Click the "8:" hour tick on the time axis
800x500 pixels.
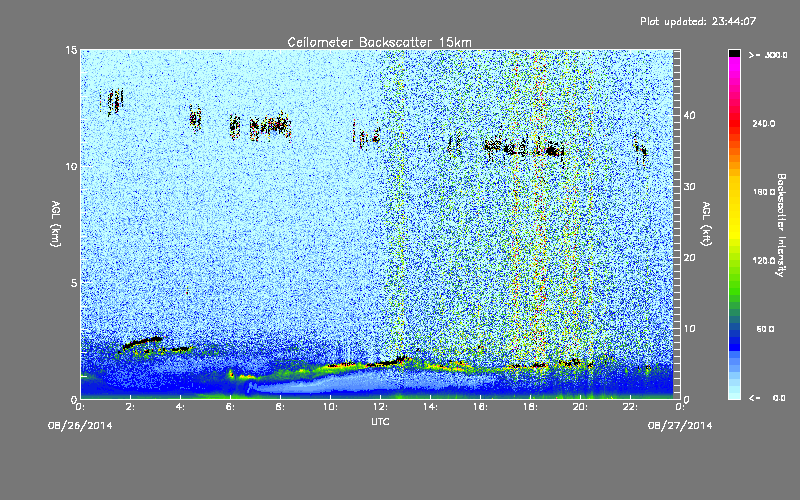click(280, 407)
